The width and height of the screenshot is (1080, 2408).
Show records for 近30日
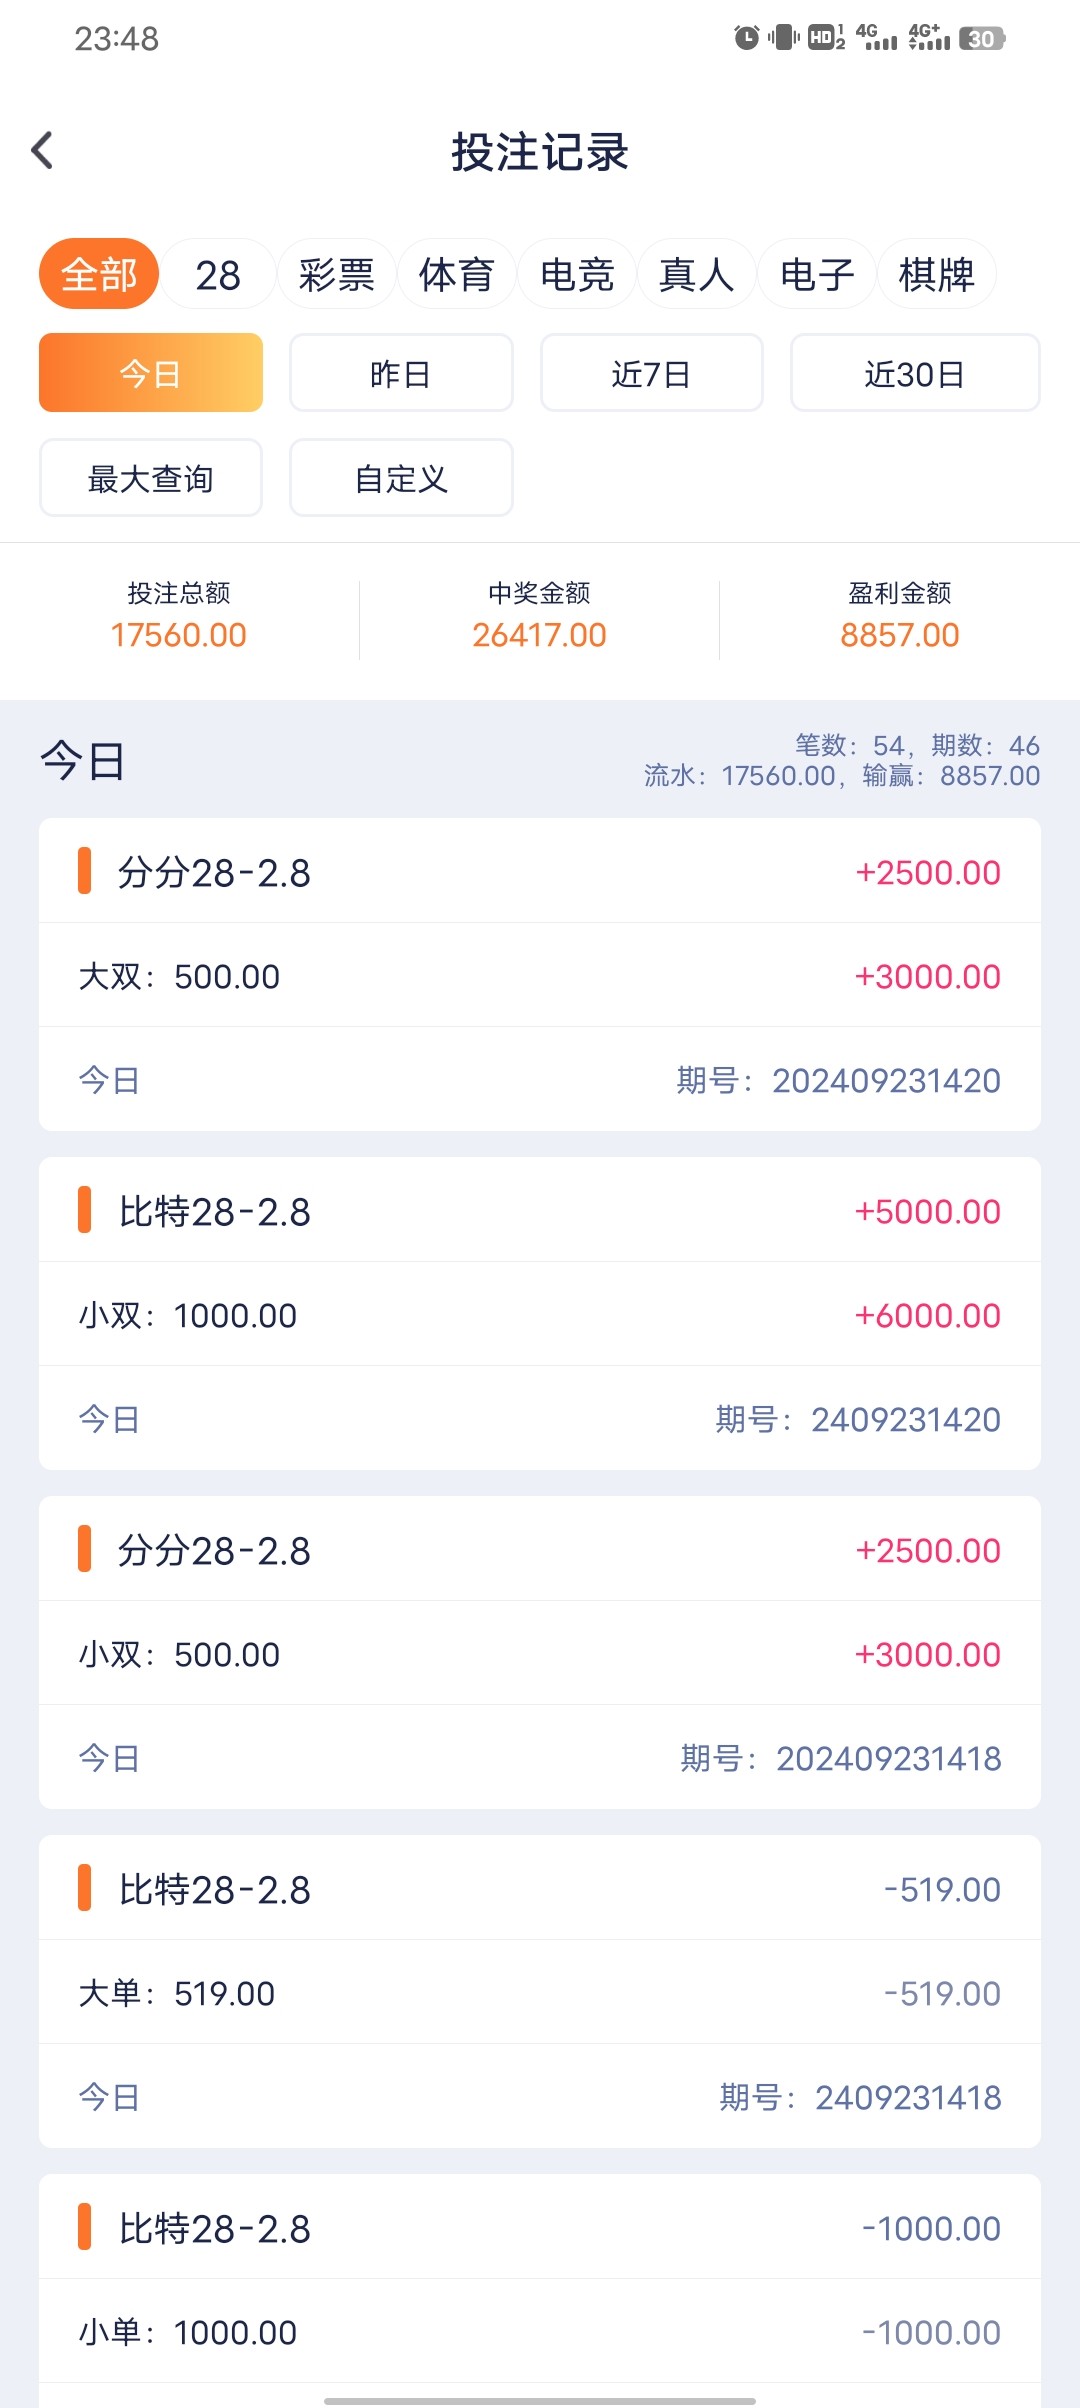[914, 373]
